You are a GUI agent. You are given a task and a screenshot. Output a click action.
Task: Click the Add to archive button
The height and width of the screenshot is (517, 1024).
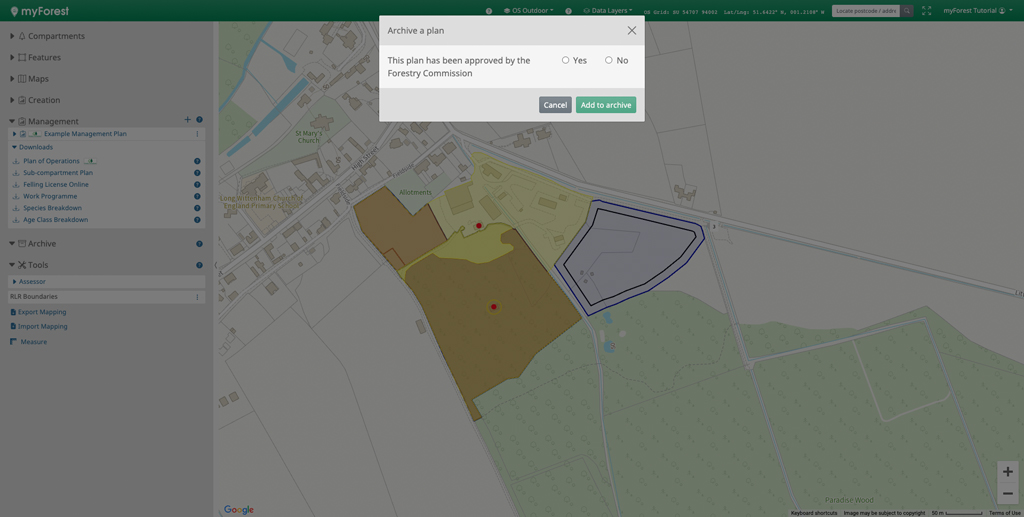pyautogui.click(x=605, y=105)
